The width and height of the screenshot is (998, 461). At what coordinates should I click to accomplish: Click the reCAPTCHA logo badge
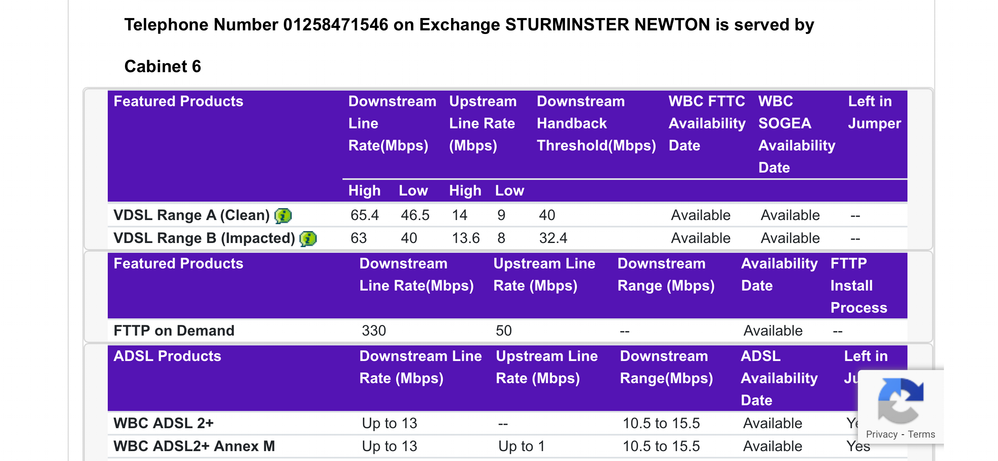[900, 401]
